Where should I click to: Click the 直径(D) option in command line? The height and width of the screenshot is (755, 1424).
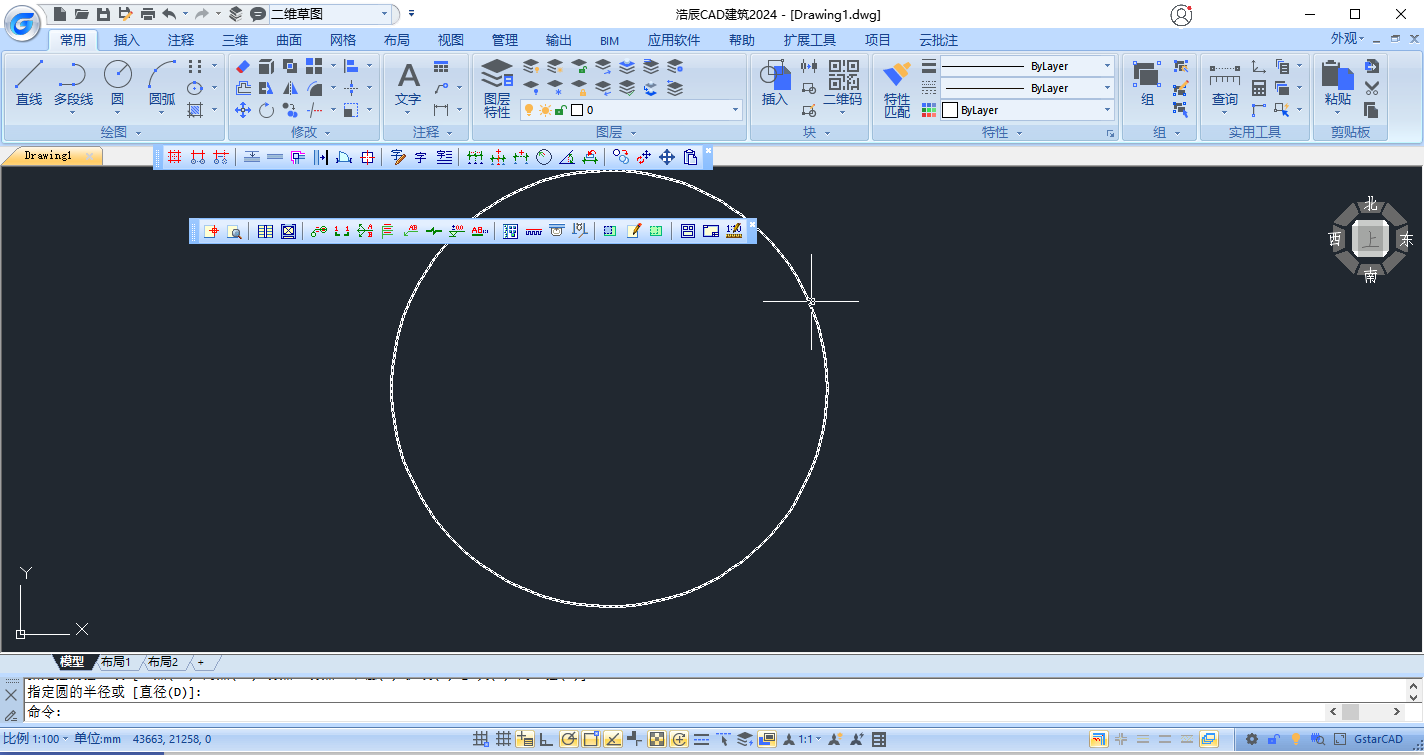[x=165, y=692]
